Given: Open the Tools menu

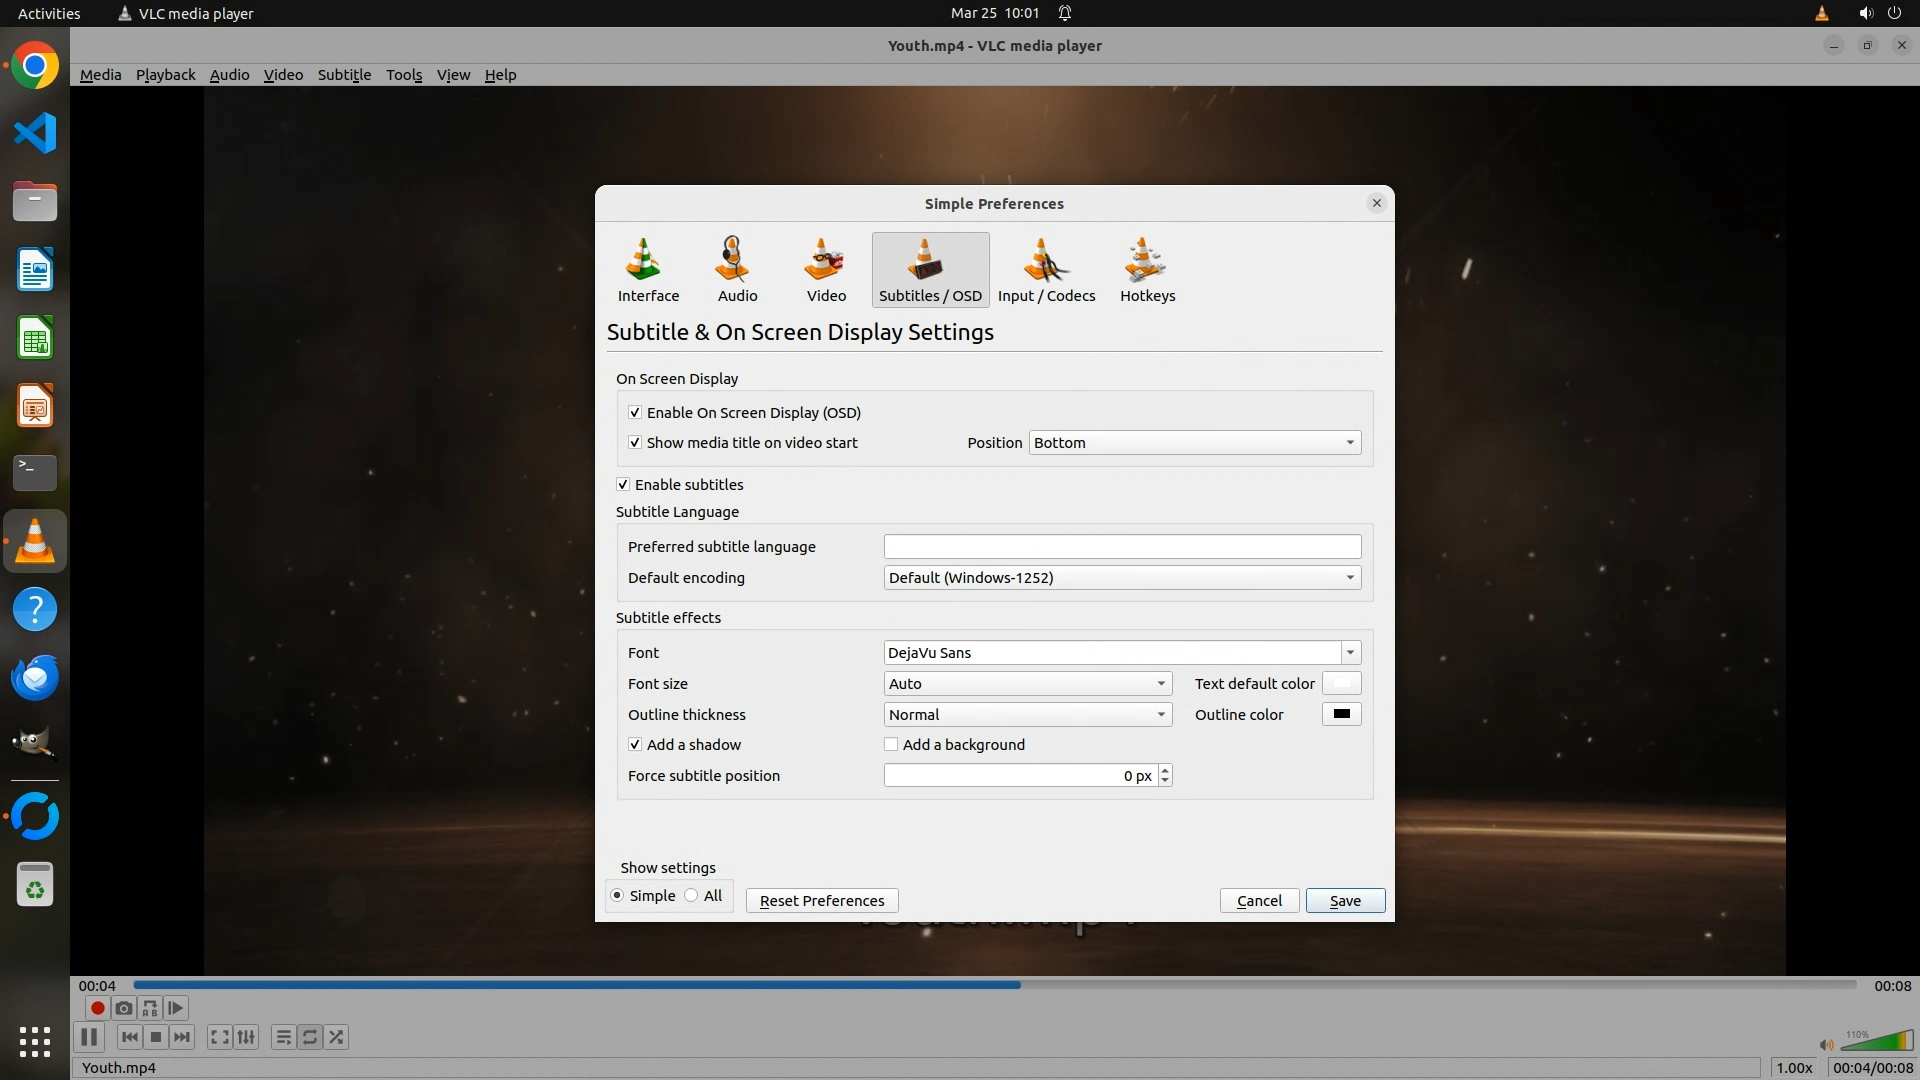Looking at the screenshot, I should tap(404, 75).
